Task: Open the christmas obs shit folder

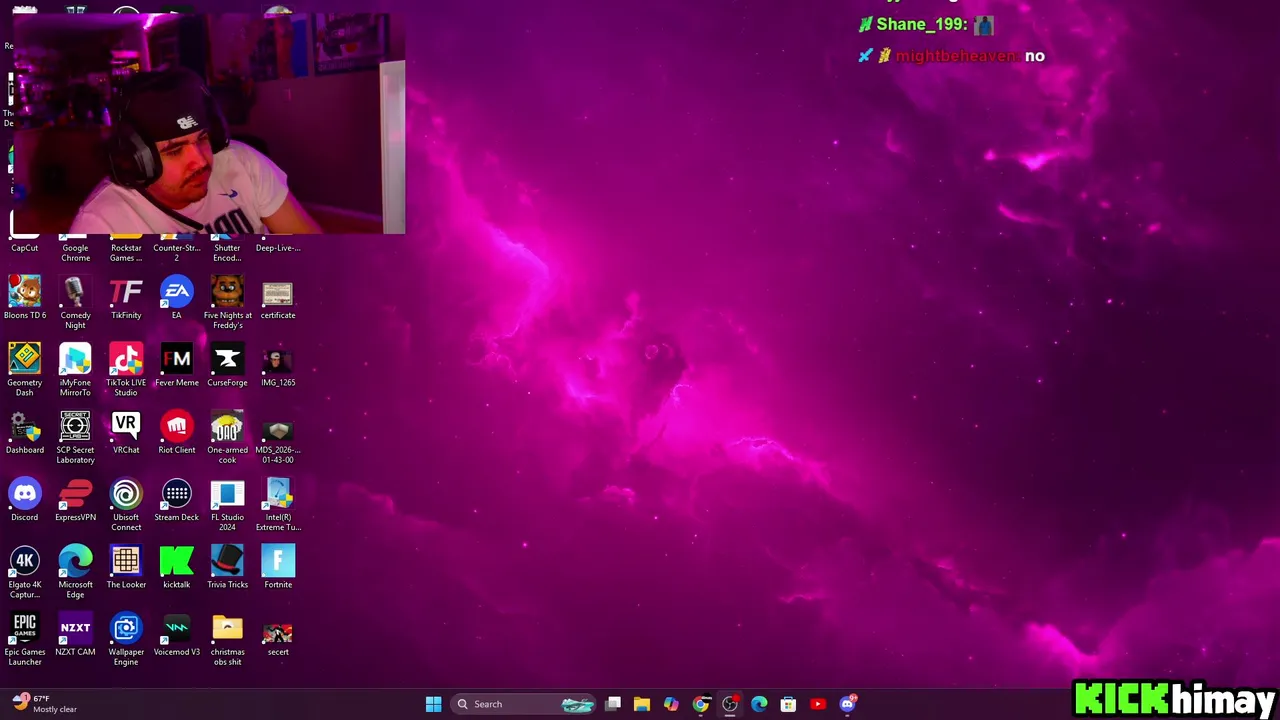Action: [x=227, y=639]
